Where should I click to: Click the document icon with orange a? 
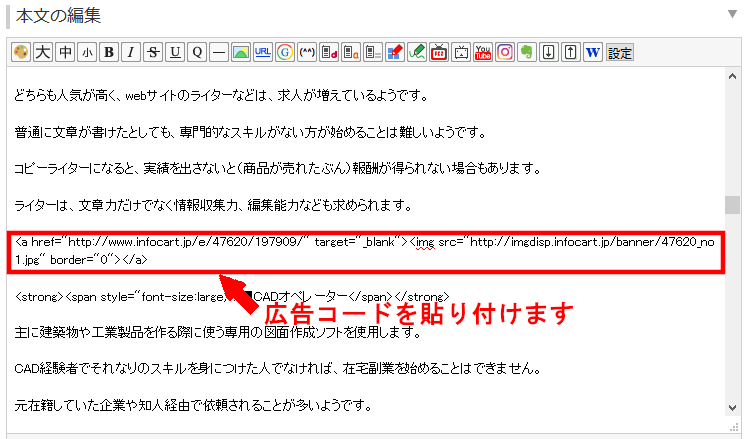pos(351,52)
